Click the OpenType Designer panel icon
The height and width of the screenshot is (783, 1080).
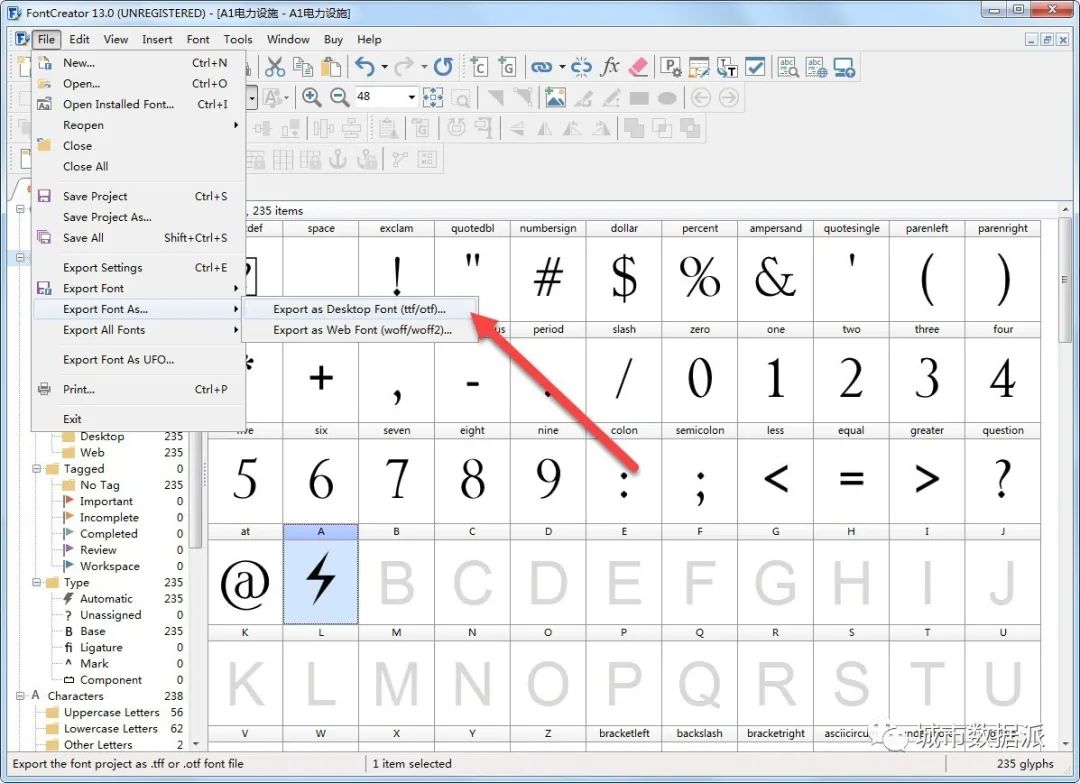click(699, 67)
